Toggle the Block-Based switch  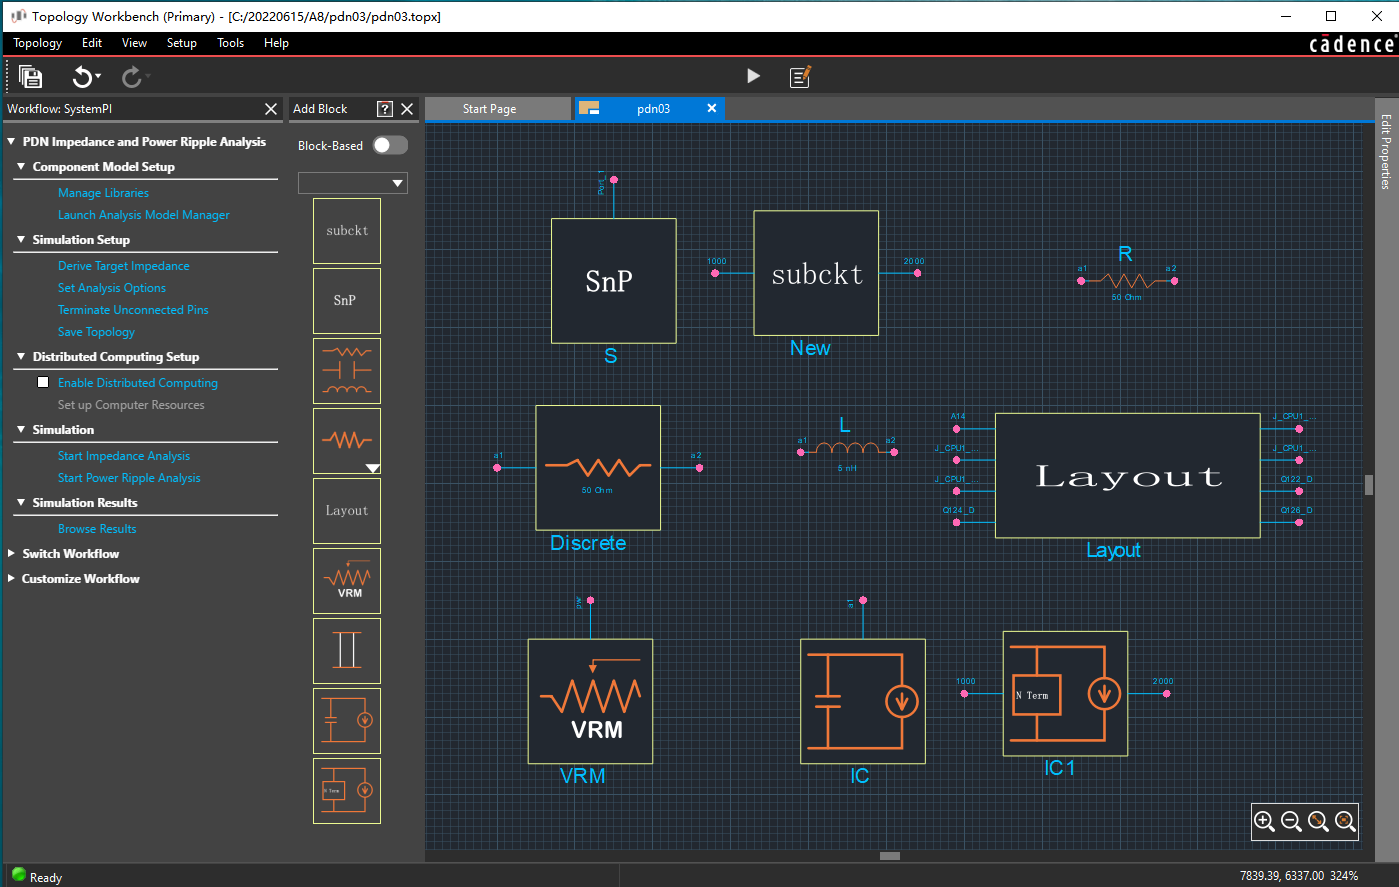pyautogui.click(x=390, y=145)
